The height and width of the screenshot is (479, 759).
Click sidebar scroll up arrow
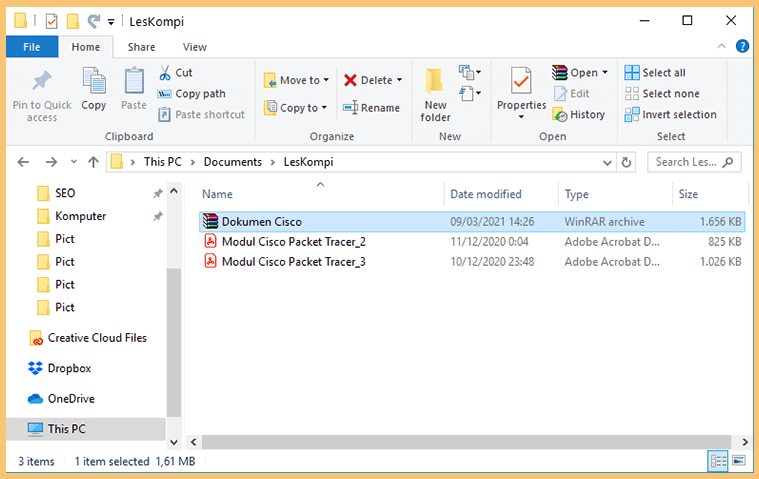coord(174,191)
